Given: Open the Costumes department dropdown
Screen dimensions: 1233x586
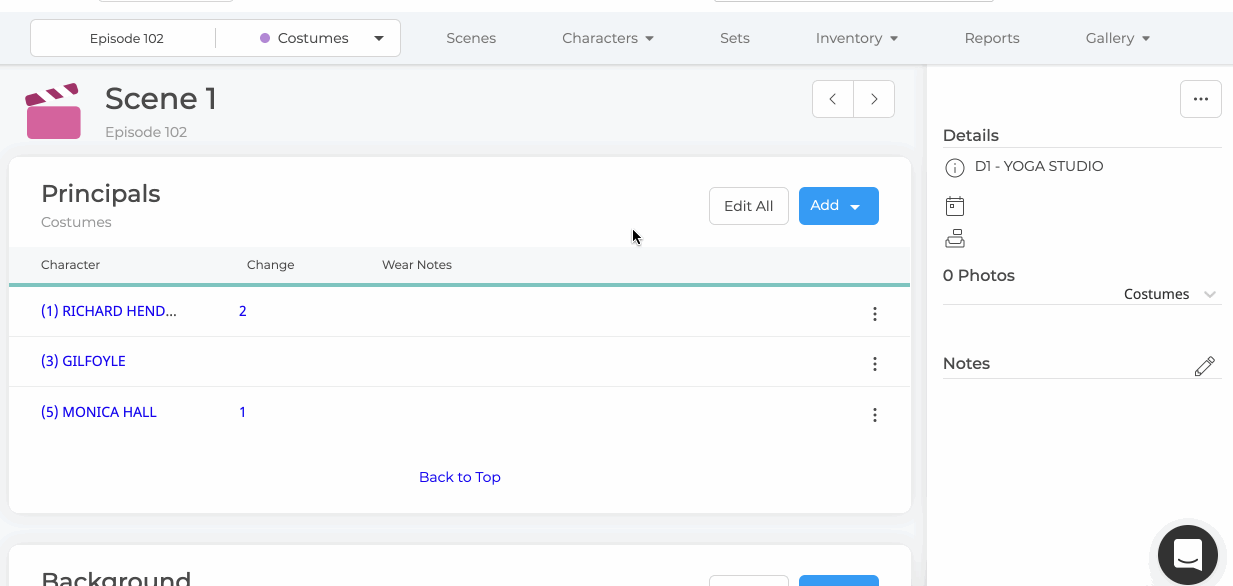Looking at the screenshot, I should (321, 38).
